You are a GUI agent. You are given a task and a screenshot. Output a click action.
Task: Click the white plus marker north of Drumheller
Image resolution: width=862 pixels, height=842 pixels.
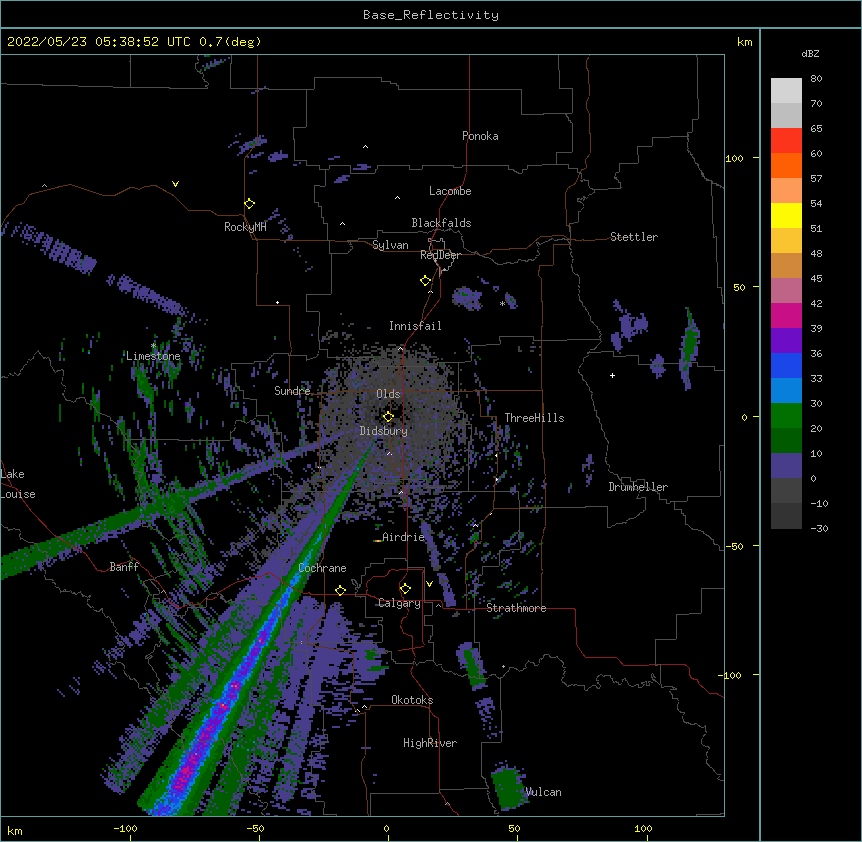612,375
